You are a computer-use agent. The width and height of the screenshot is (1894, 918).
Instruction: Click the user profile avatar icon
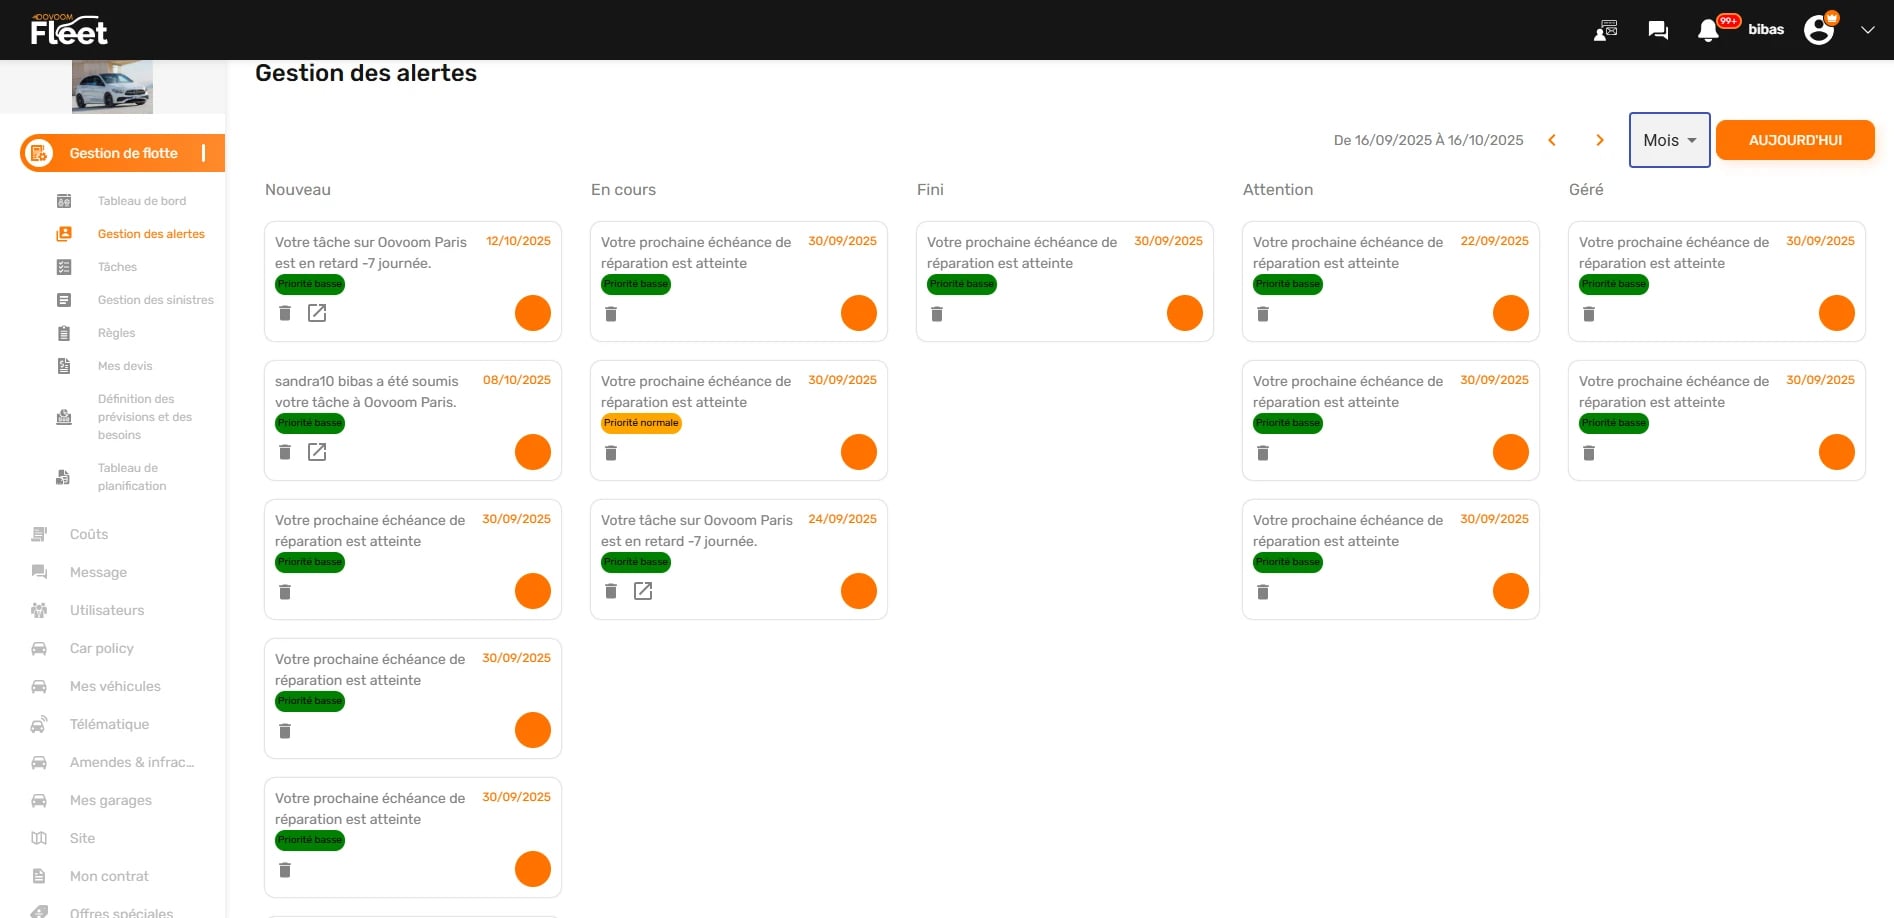[1819, 30]
